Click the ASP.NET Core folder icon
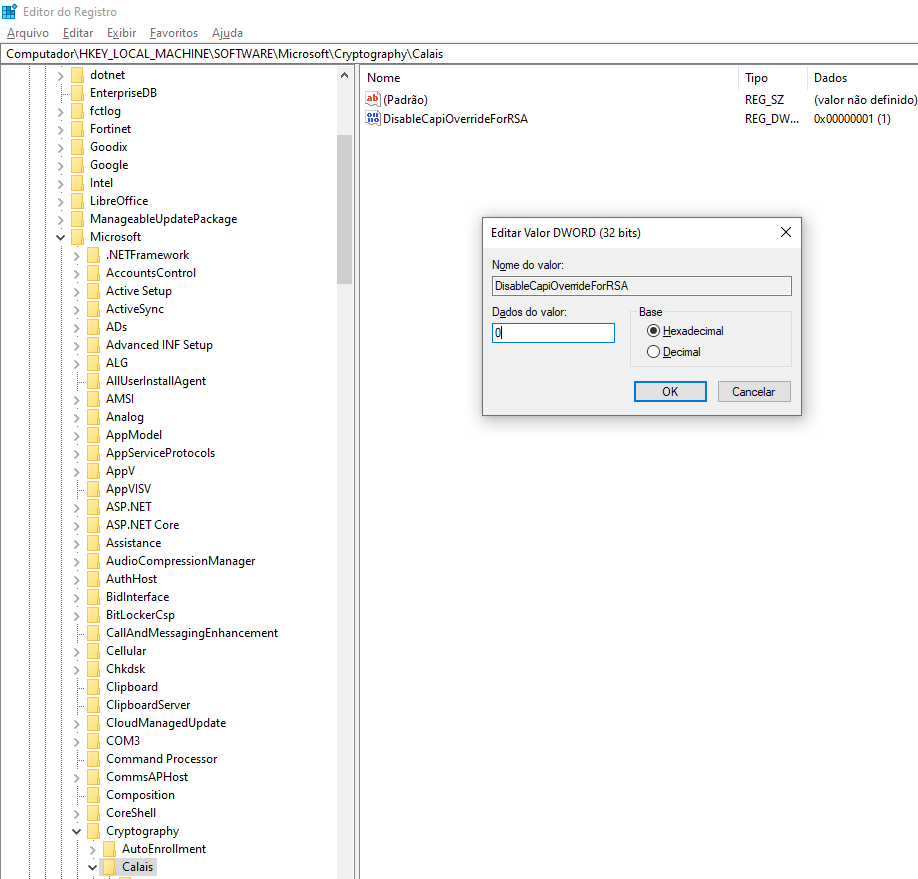Viewport: 918px width, 879px height. pos(93,525)
